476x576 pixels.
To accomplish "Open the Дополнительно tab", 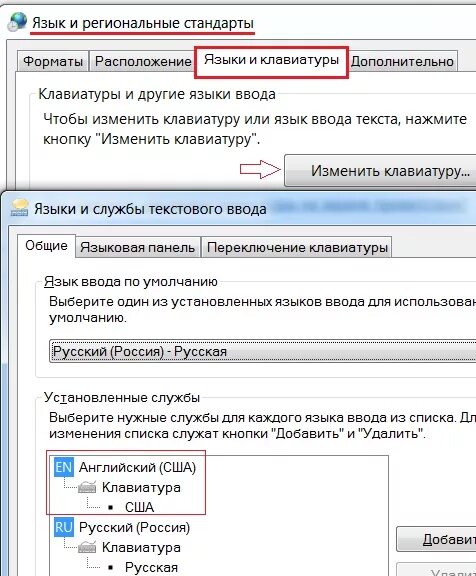I will click(x=402, y=61).
